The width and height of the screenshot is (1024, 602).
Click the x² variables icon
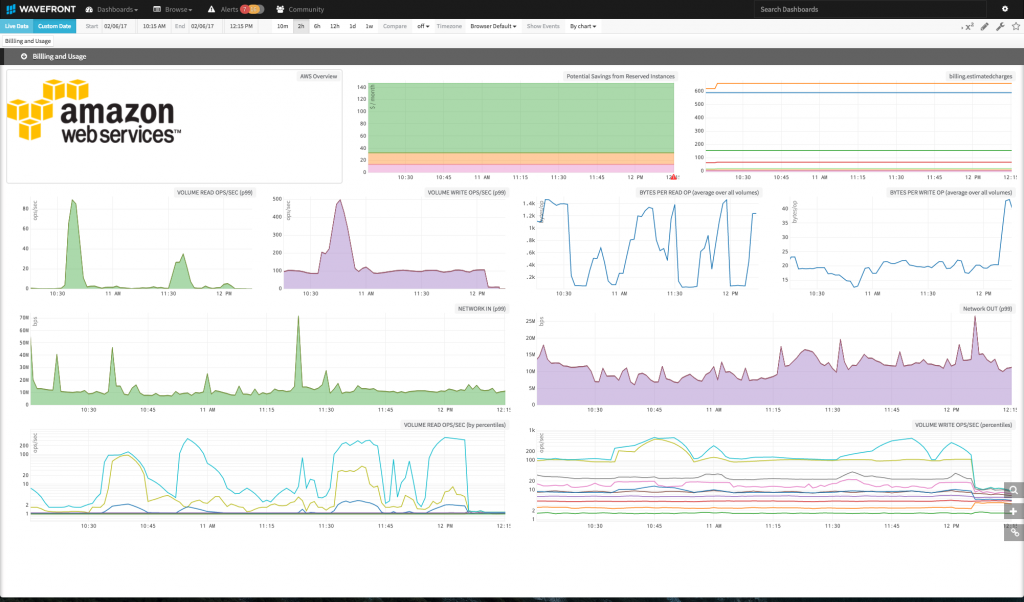click(x=967, y=26)
